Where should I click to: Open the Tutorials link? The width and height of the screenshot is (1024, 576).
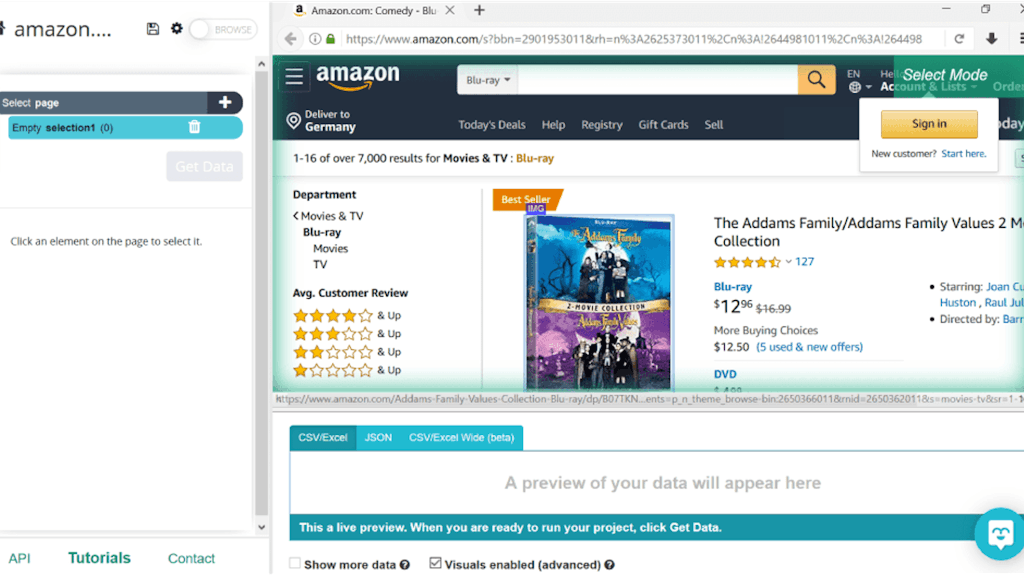pyautogui.click(x=99, y=558)
